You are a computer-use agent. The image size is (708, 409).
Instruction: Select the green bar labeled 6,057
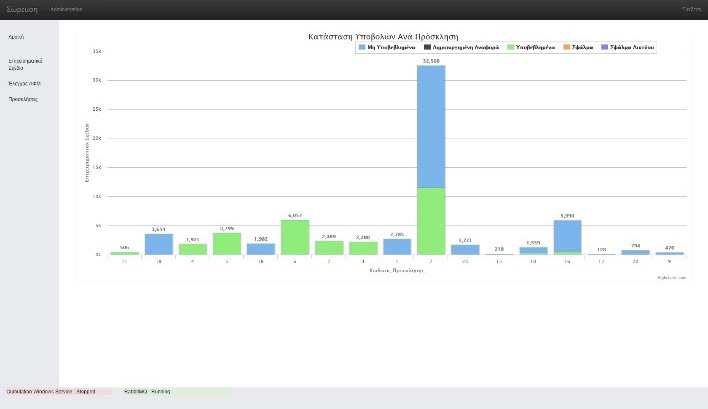click(294, 237)
